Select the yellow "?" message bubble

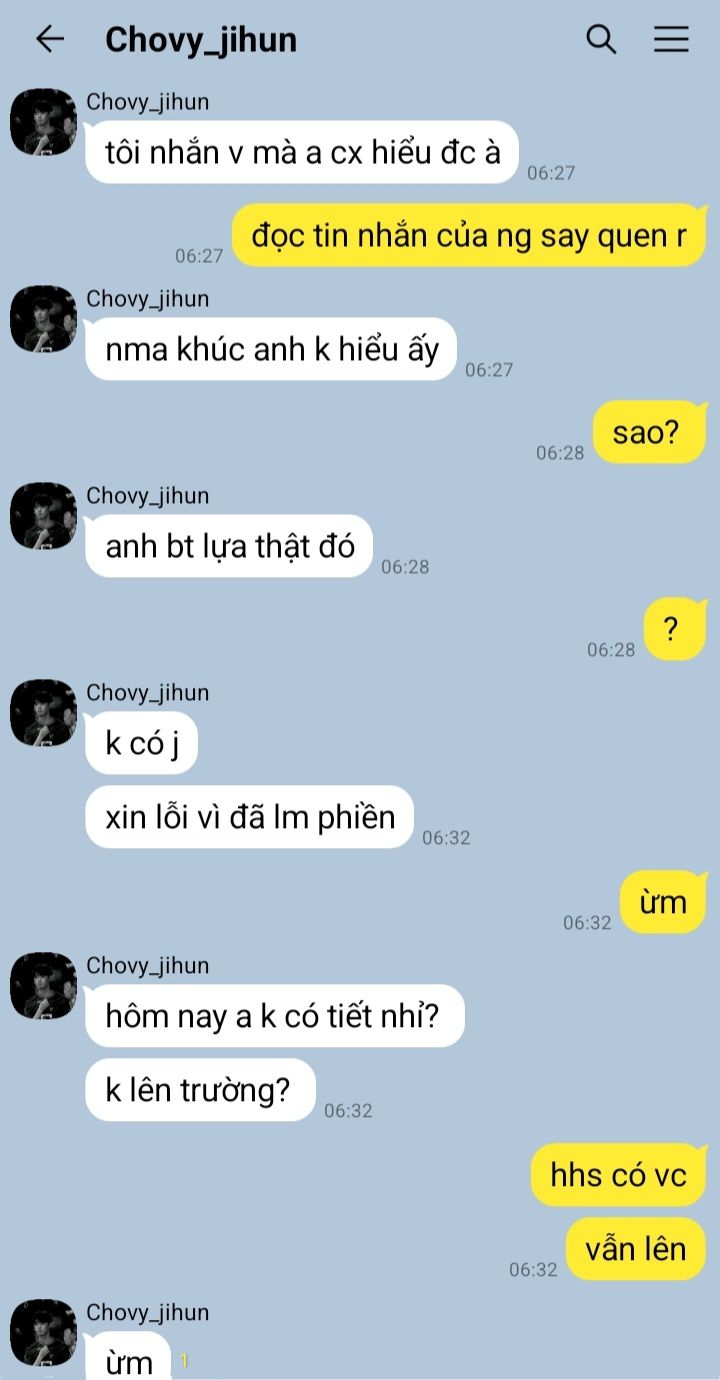coord(675,630)
